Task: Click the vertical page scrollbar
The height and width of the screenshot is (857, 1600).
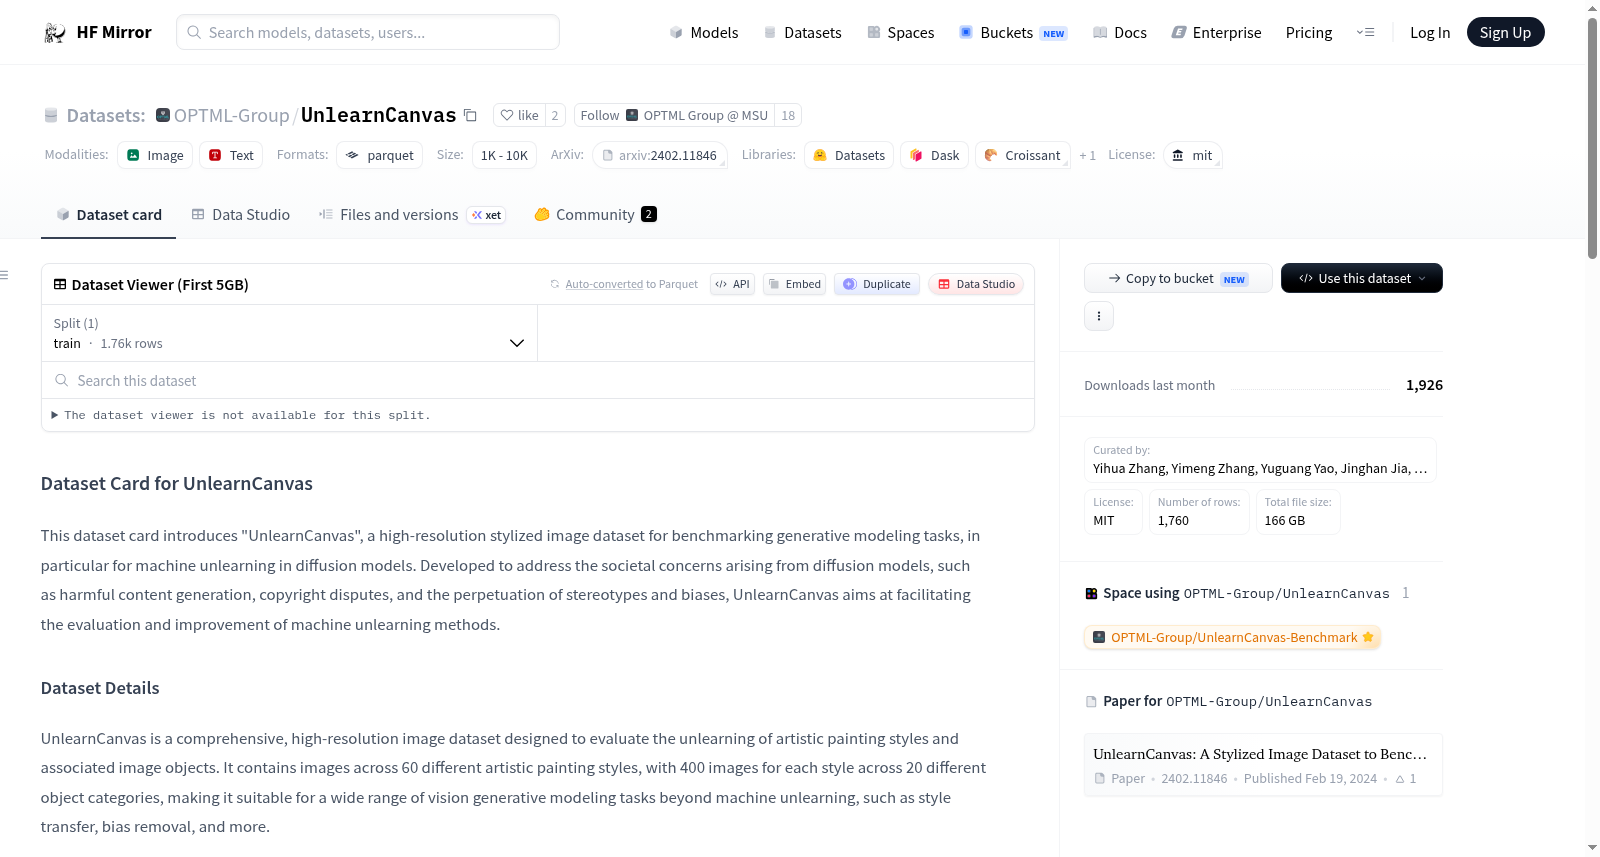Action: [1592, 138]
